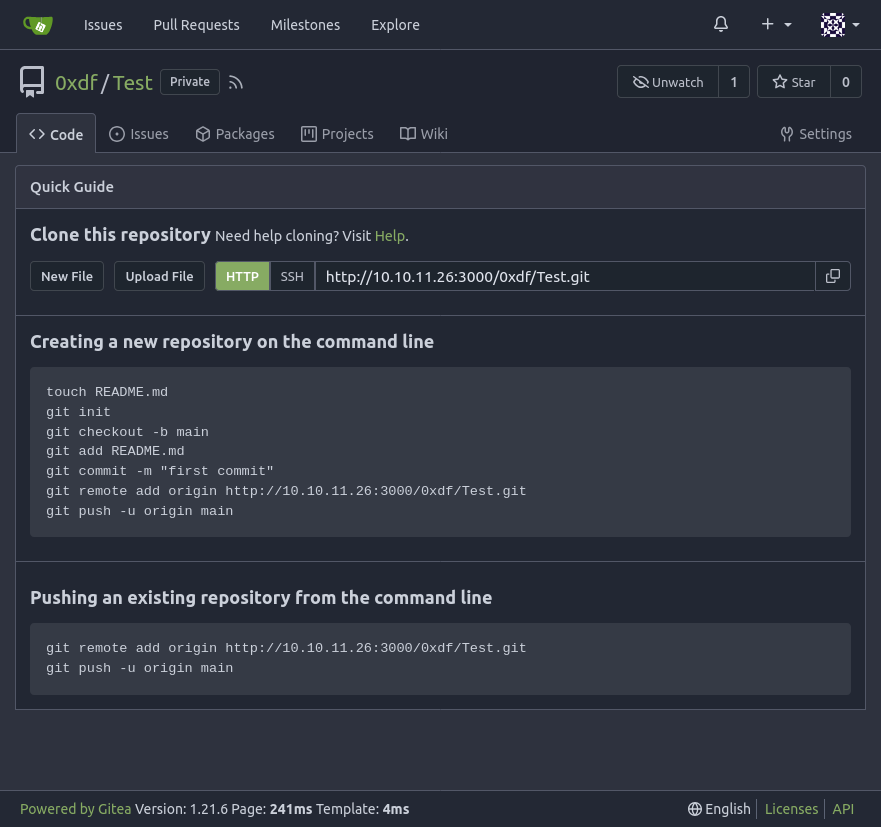
Task: Star the Test repository
Action: point(794,82)
